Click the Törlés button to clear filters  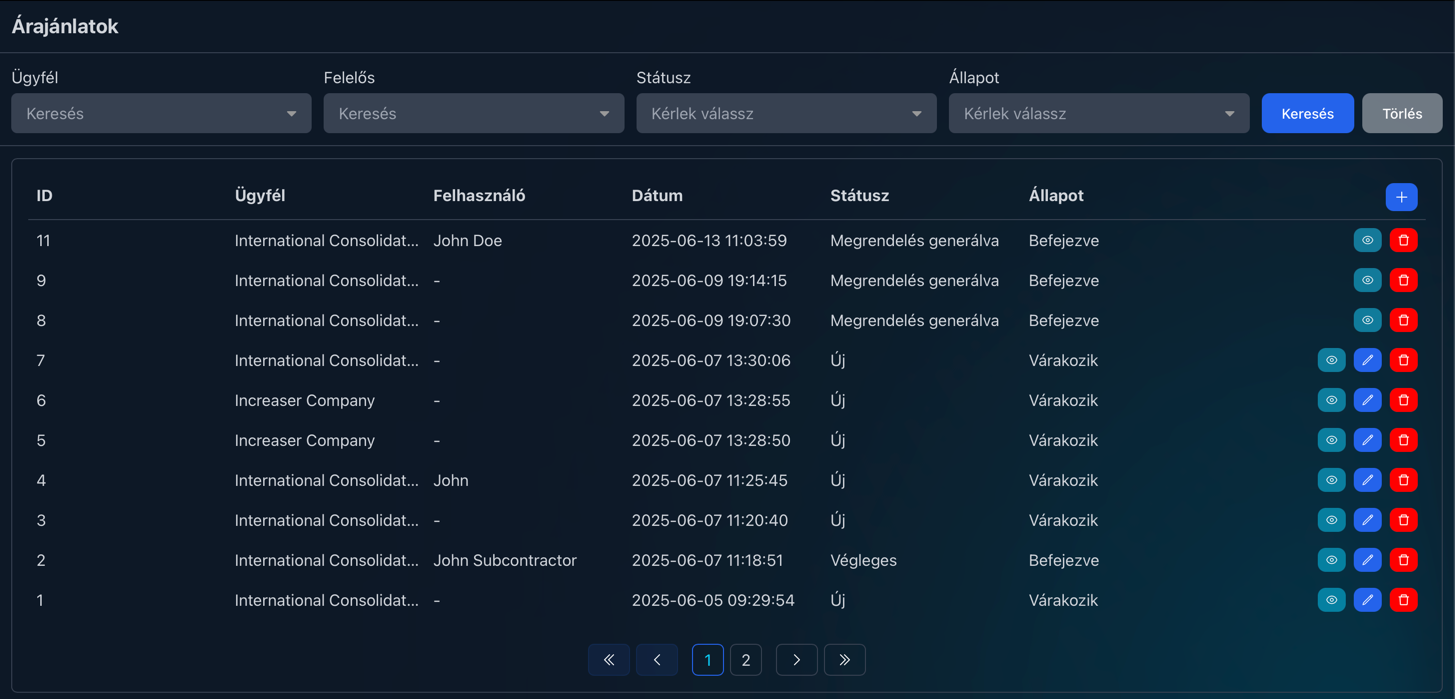pyautogui.click(x=1401, y=114)
